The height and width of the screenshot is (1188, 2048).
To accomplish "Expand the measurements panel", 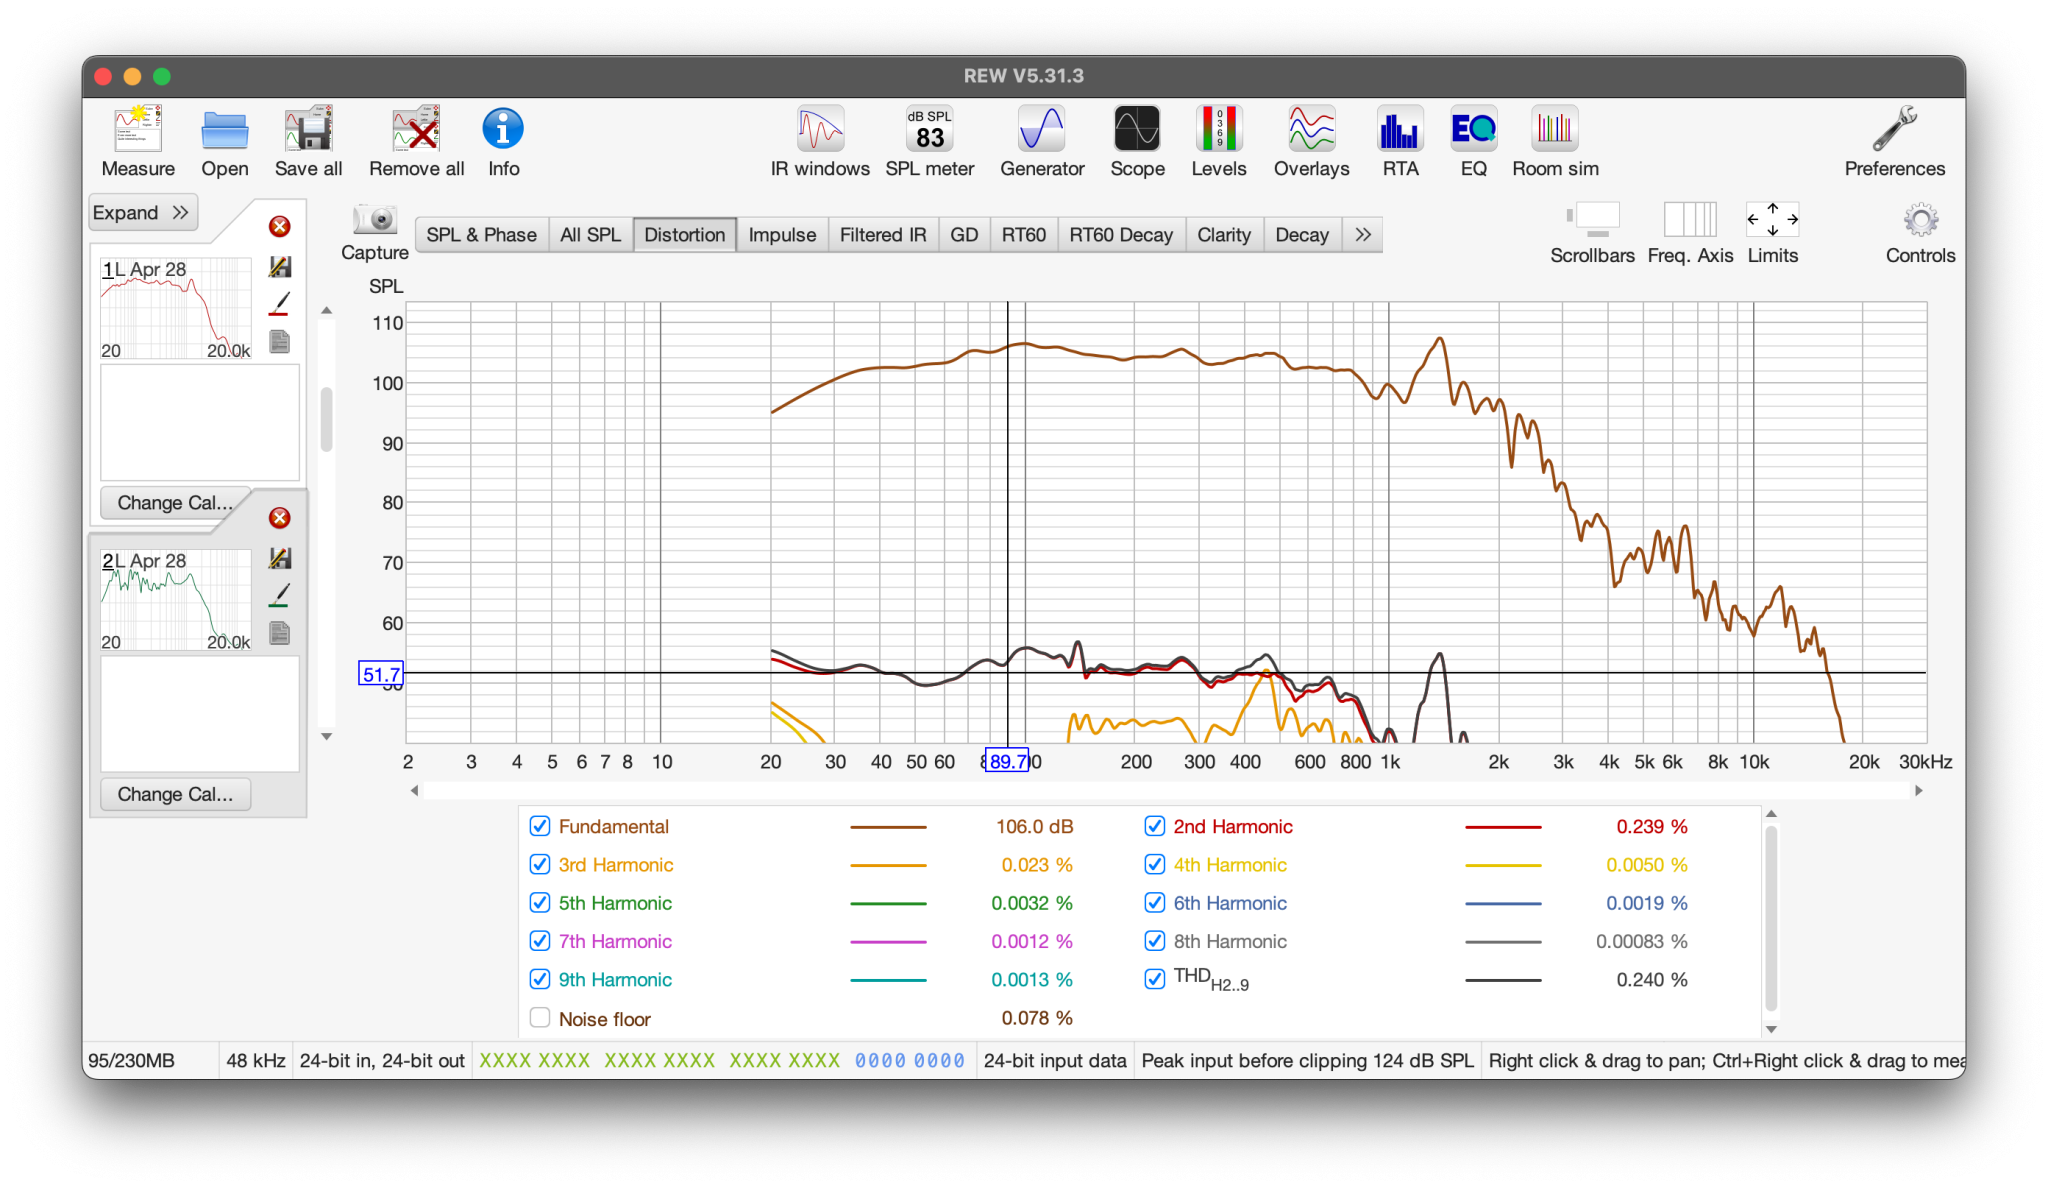I will [x=143, y=212].
